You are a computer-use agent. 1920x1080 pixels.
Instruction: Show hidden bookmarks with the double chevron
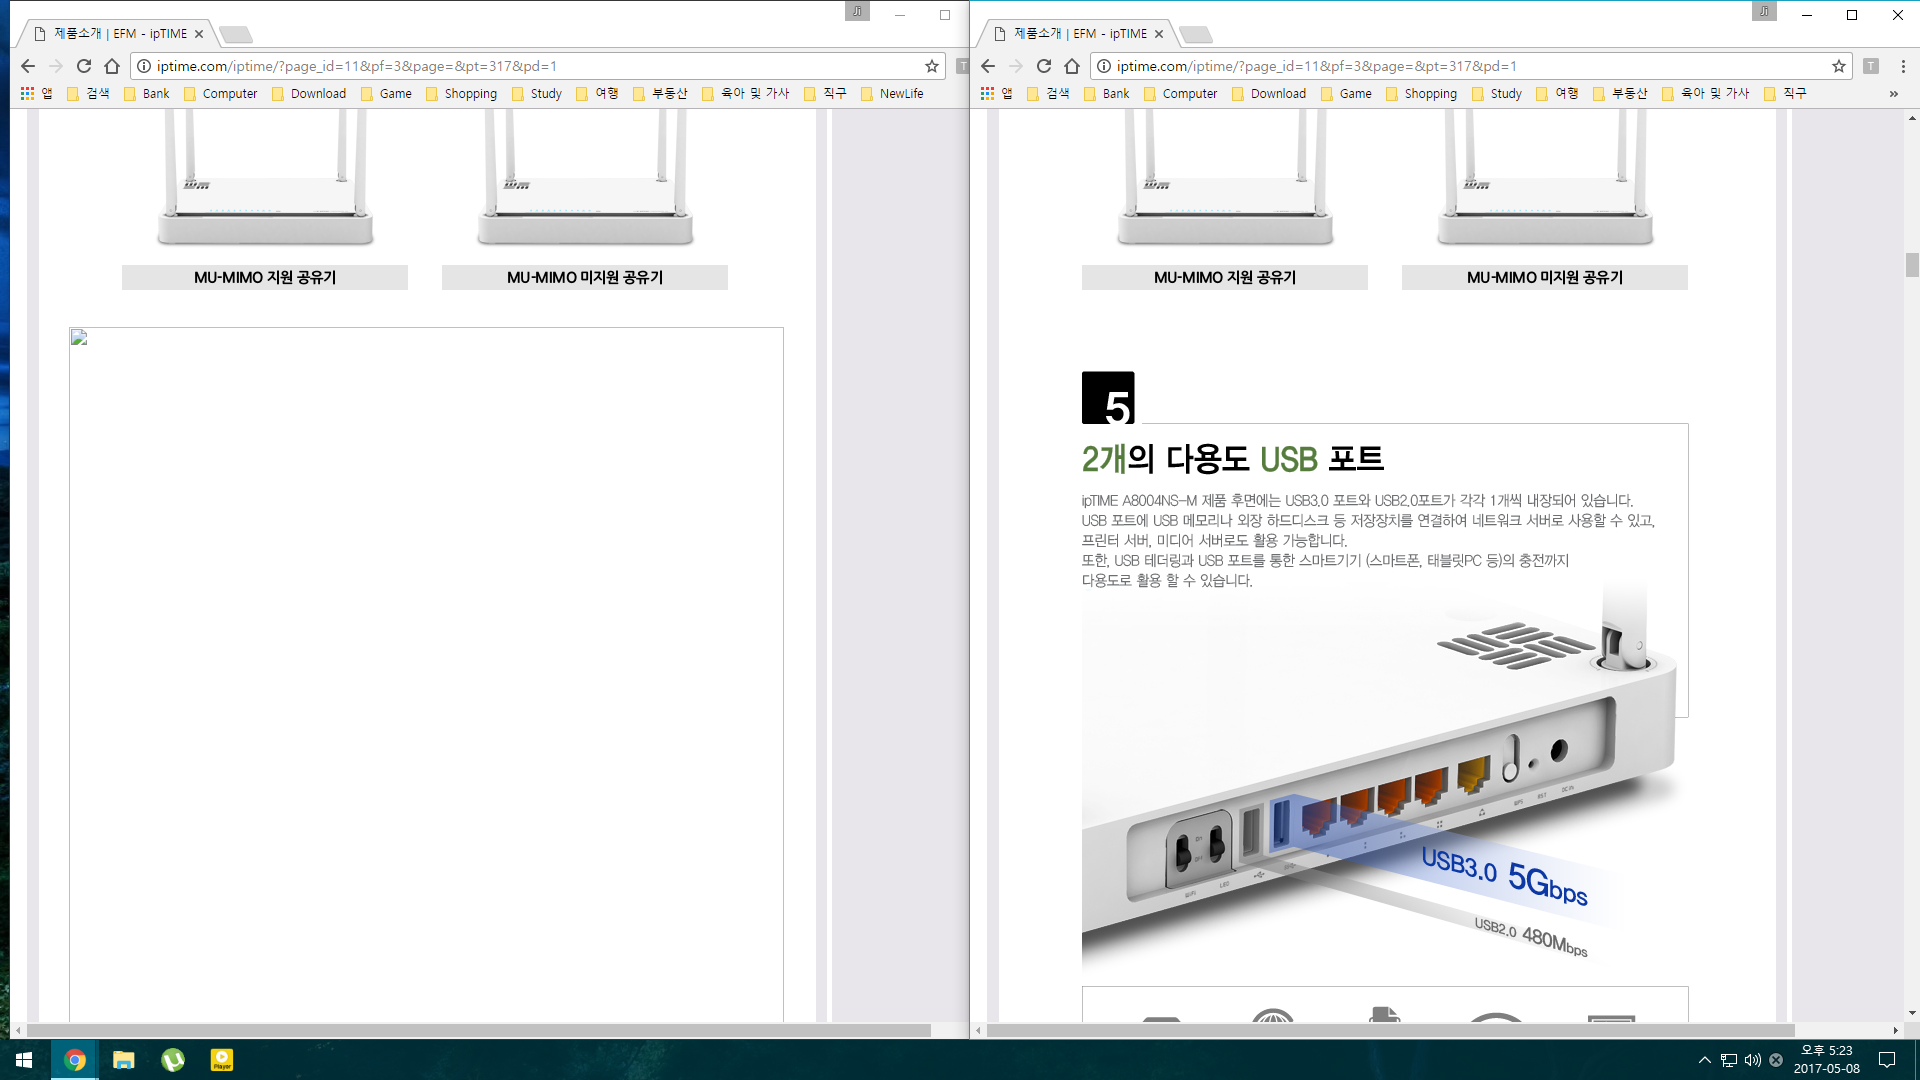click(1893, 93)
